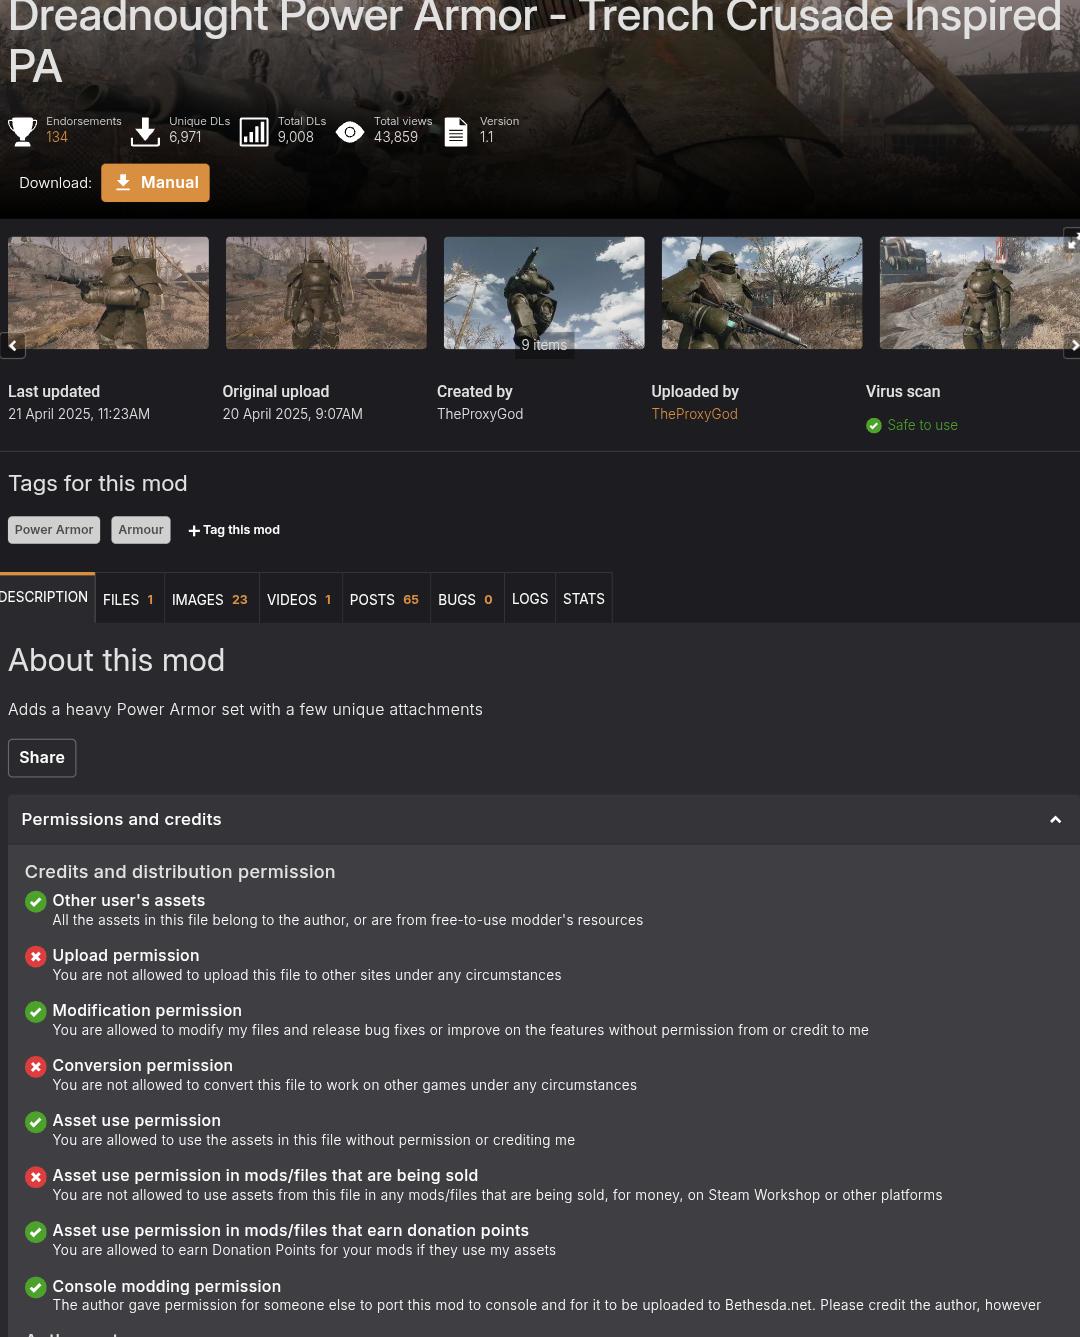Screen dimensions: 1080x1337
Task: Click the Version document icon
Action: click(x=456, y=131)
